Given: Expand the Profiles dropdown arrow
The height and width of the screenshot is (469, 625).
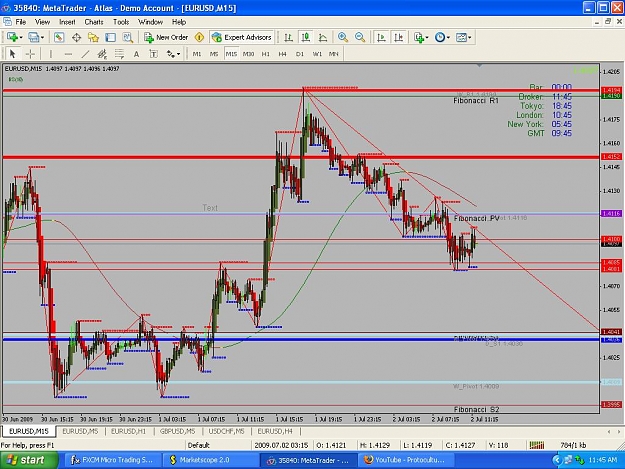Looking at the screenshot, I should coord(42,37).
